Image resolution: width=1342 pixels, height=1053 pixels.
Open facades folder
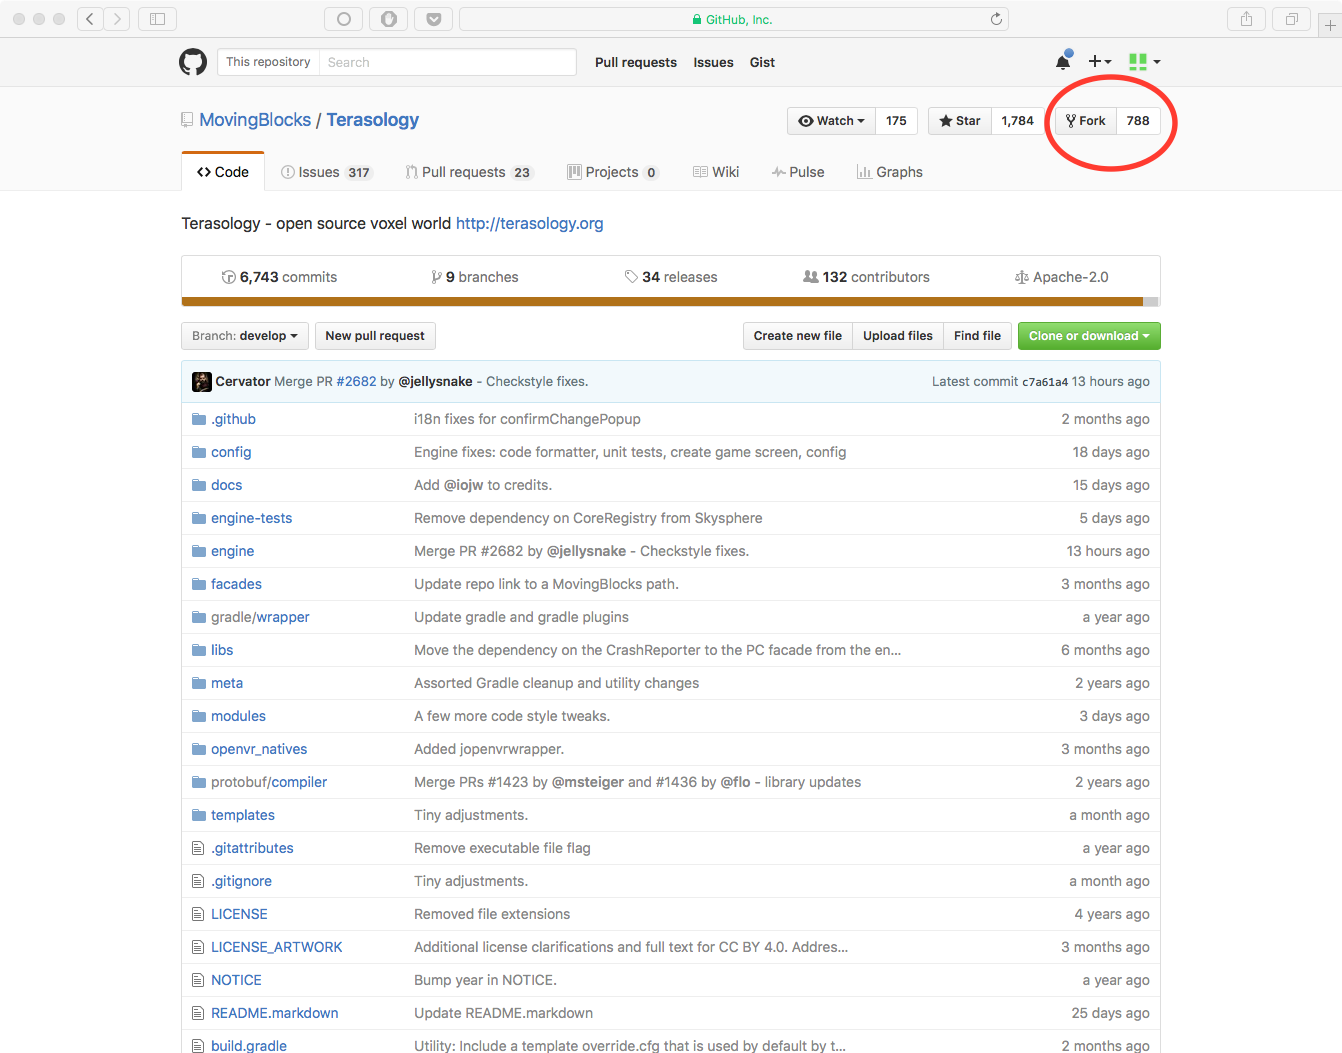236,584
